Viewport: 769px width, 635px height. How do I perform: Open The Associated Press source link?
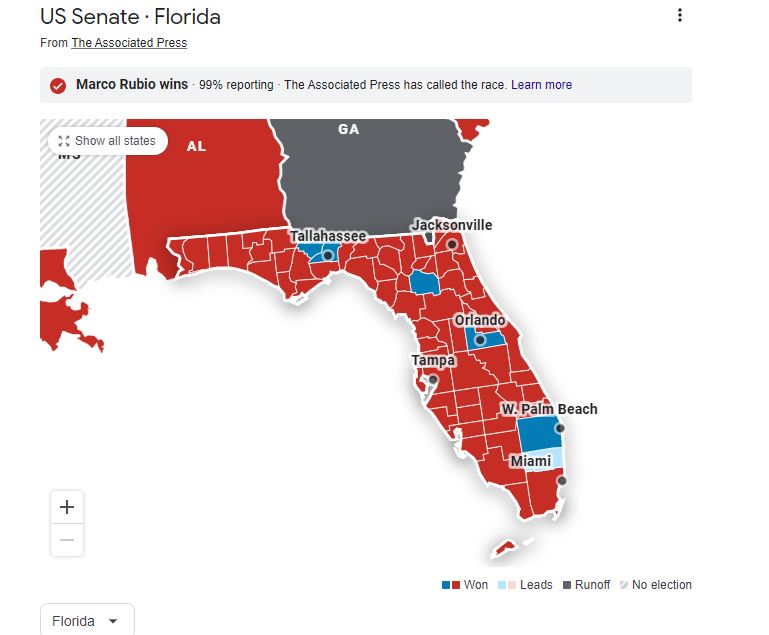pyautogui.click(x=129, y=43)
